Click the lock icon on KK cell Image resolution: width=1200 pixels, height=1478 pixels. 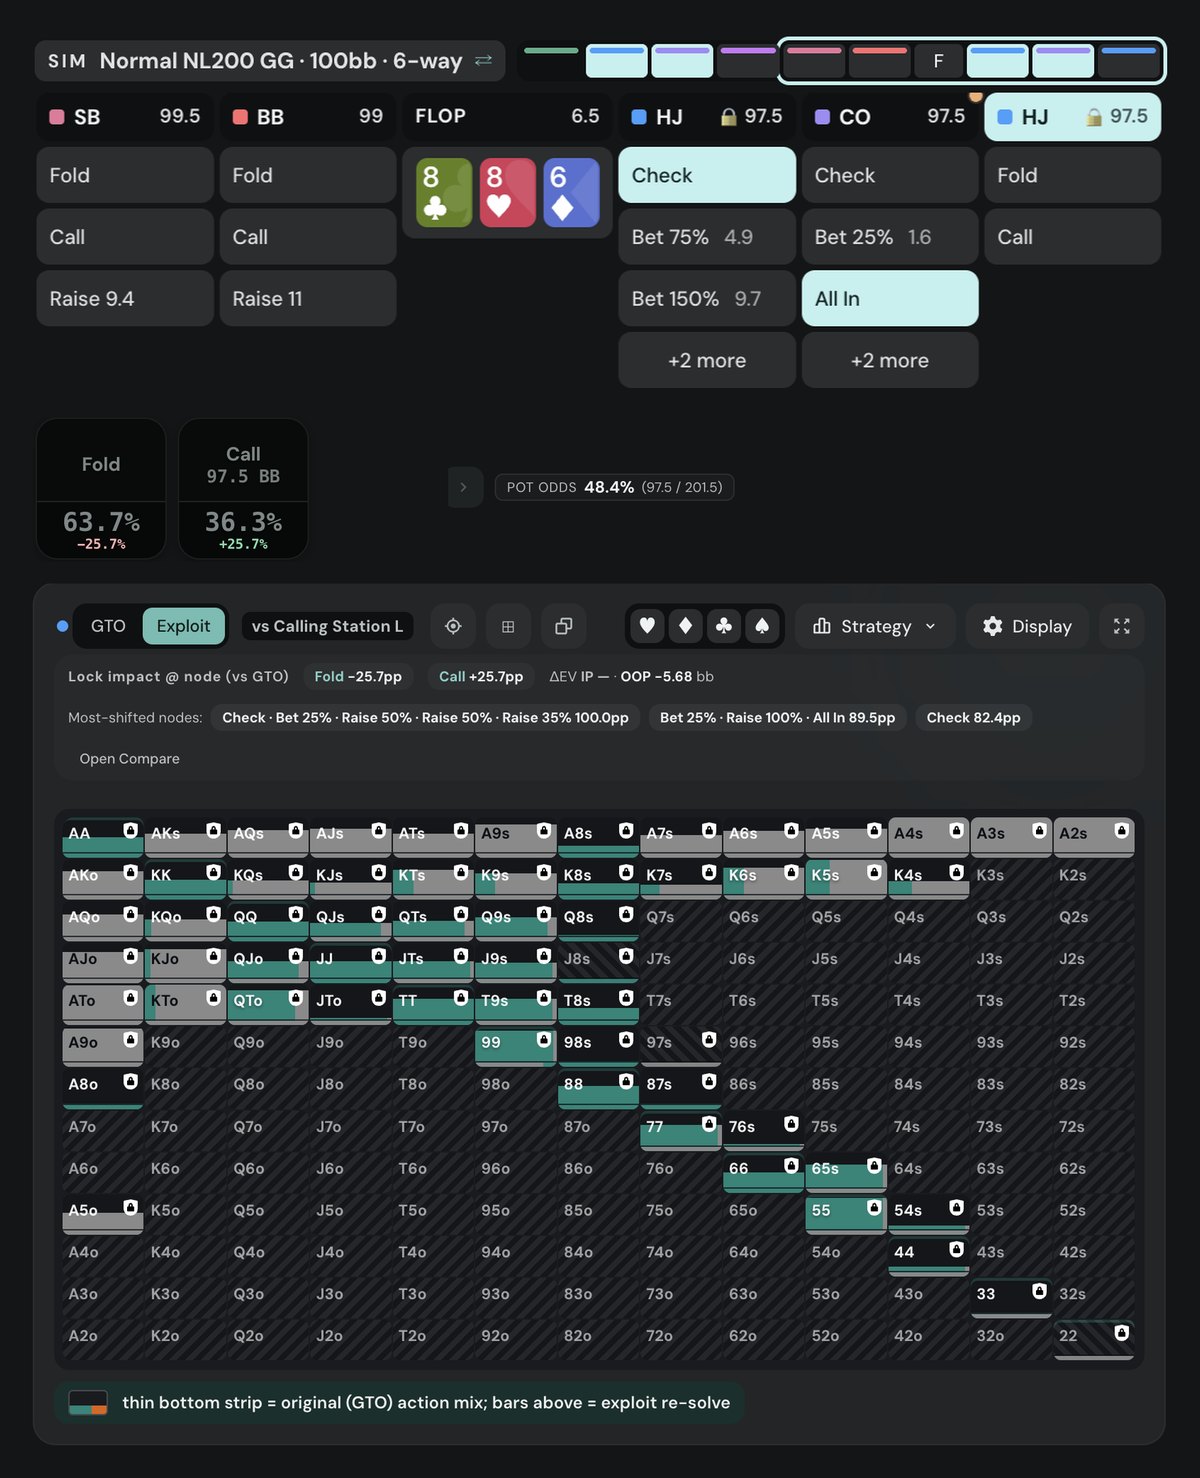pos(213,873)
